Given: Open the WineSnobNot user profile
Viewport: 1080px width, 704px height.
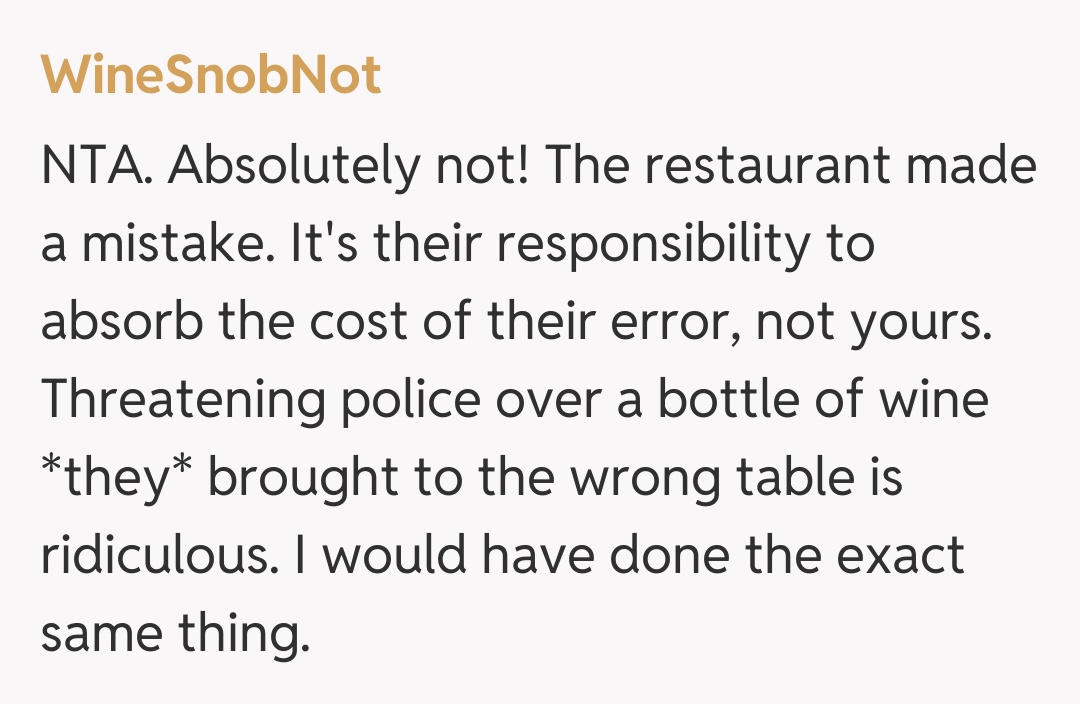Looking at the screenshot, I should click(211, 75).
